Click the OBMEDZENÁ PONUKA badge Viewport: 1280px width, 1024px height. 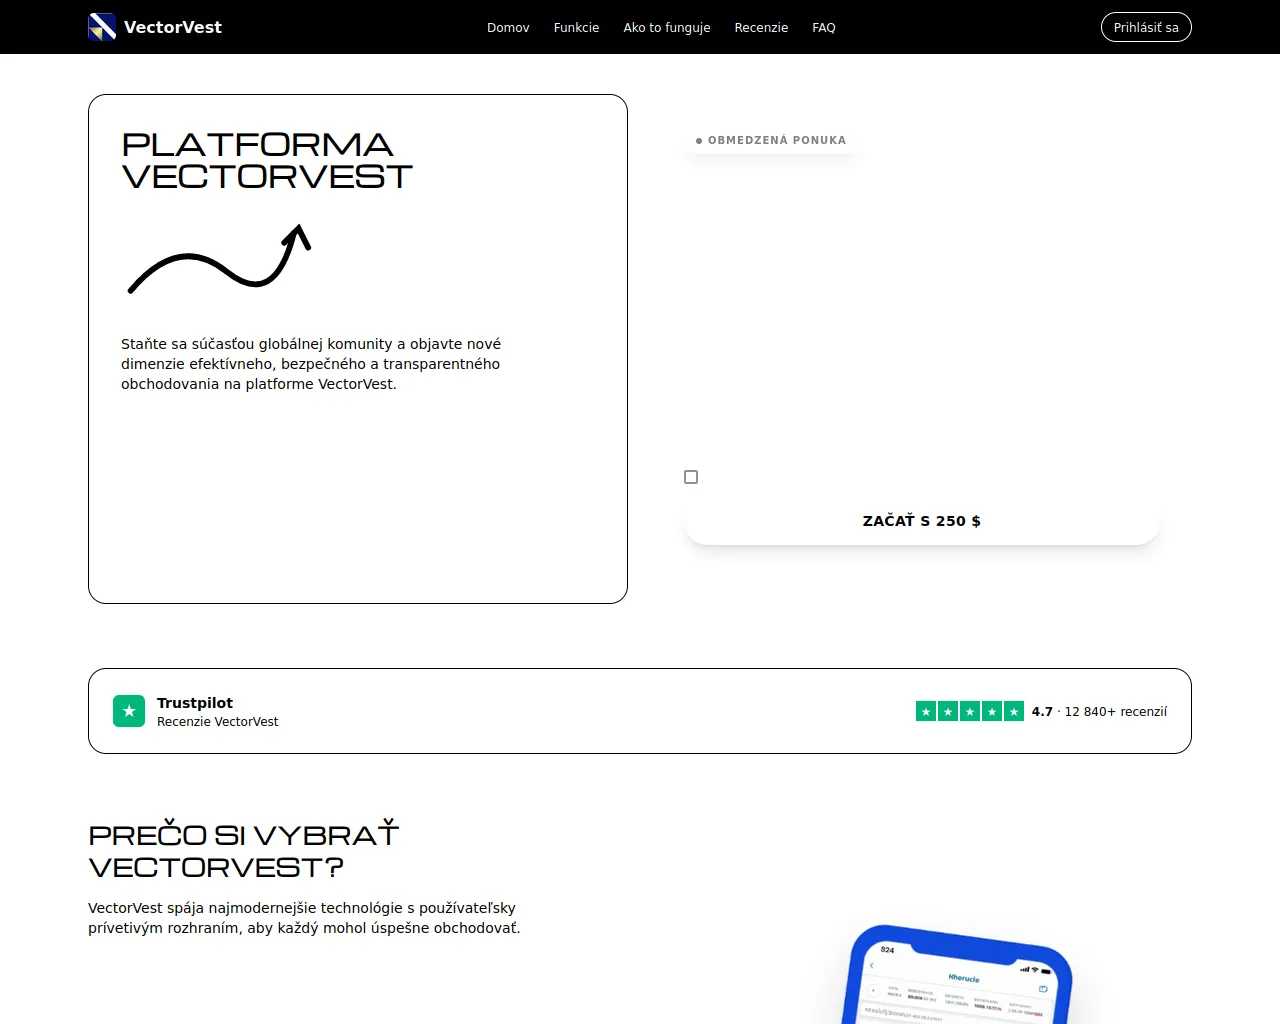tap(771, 140)
